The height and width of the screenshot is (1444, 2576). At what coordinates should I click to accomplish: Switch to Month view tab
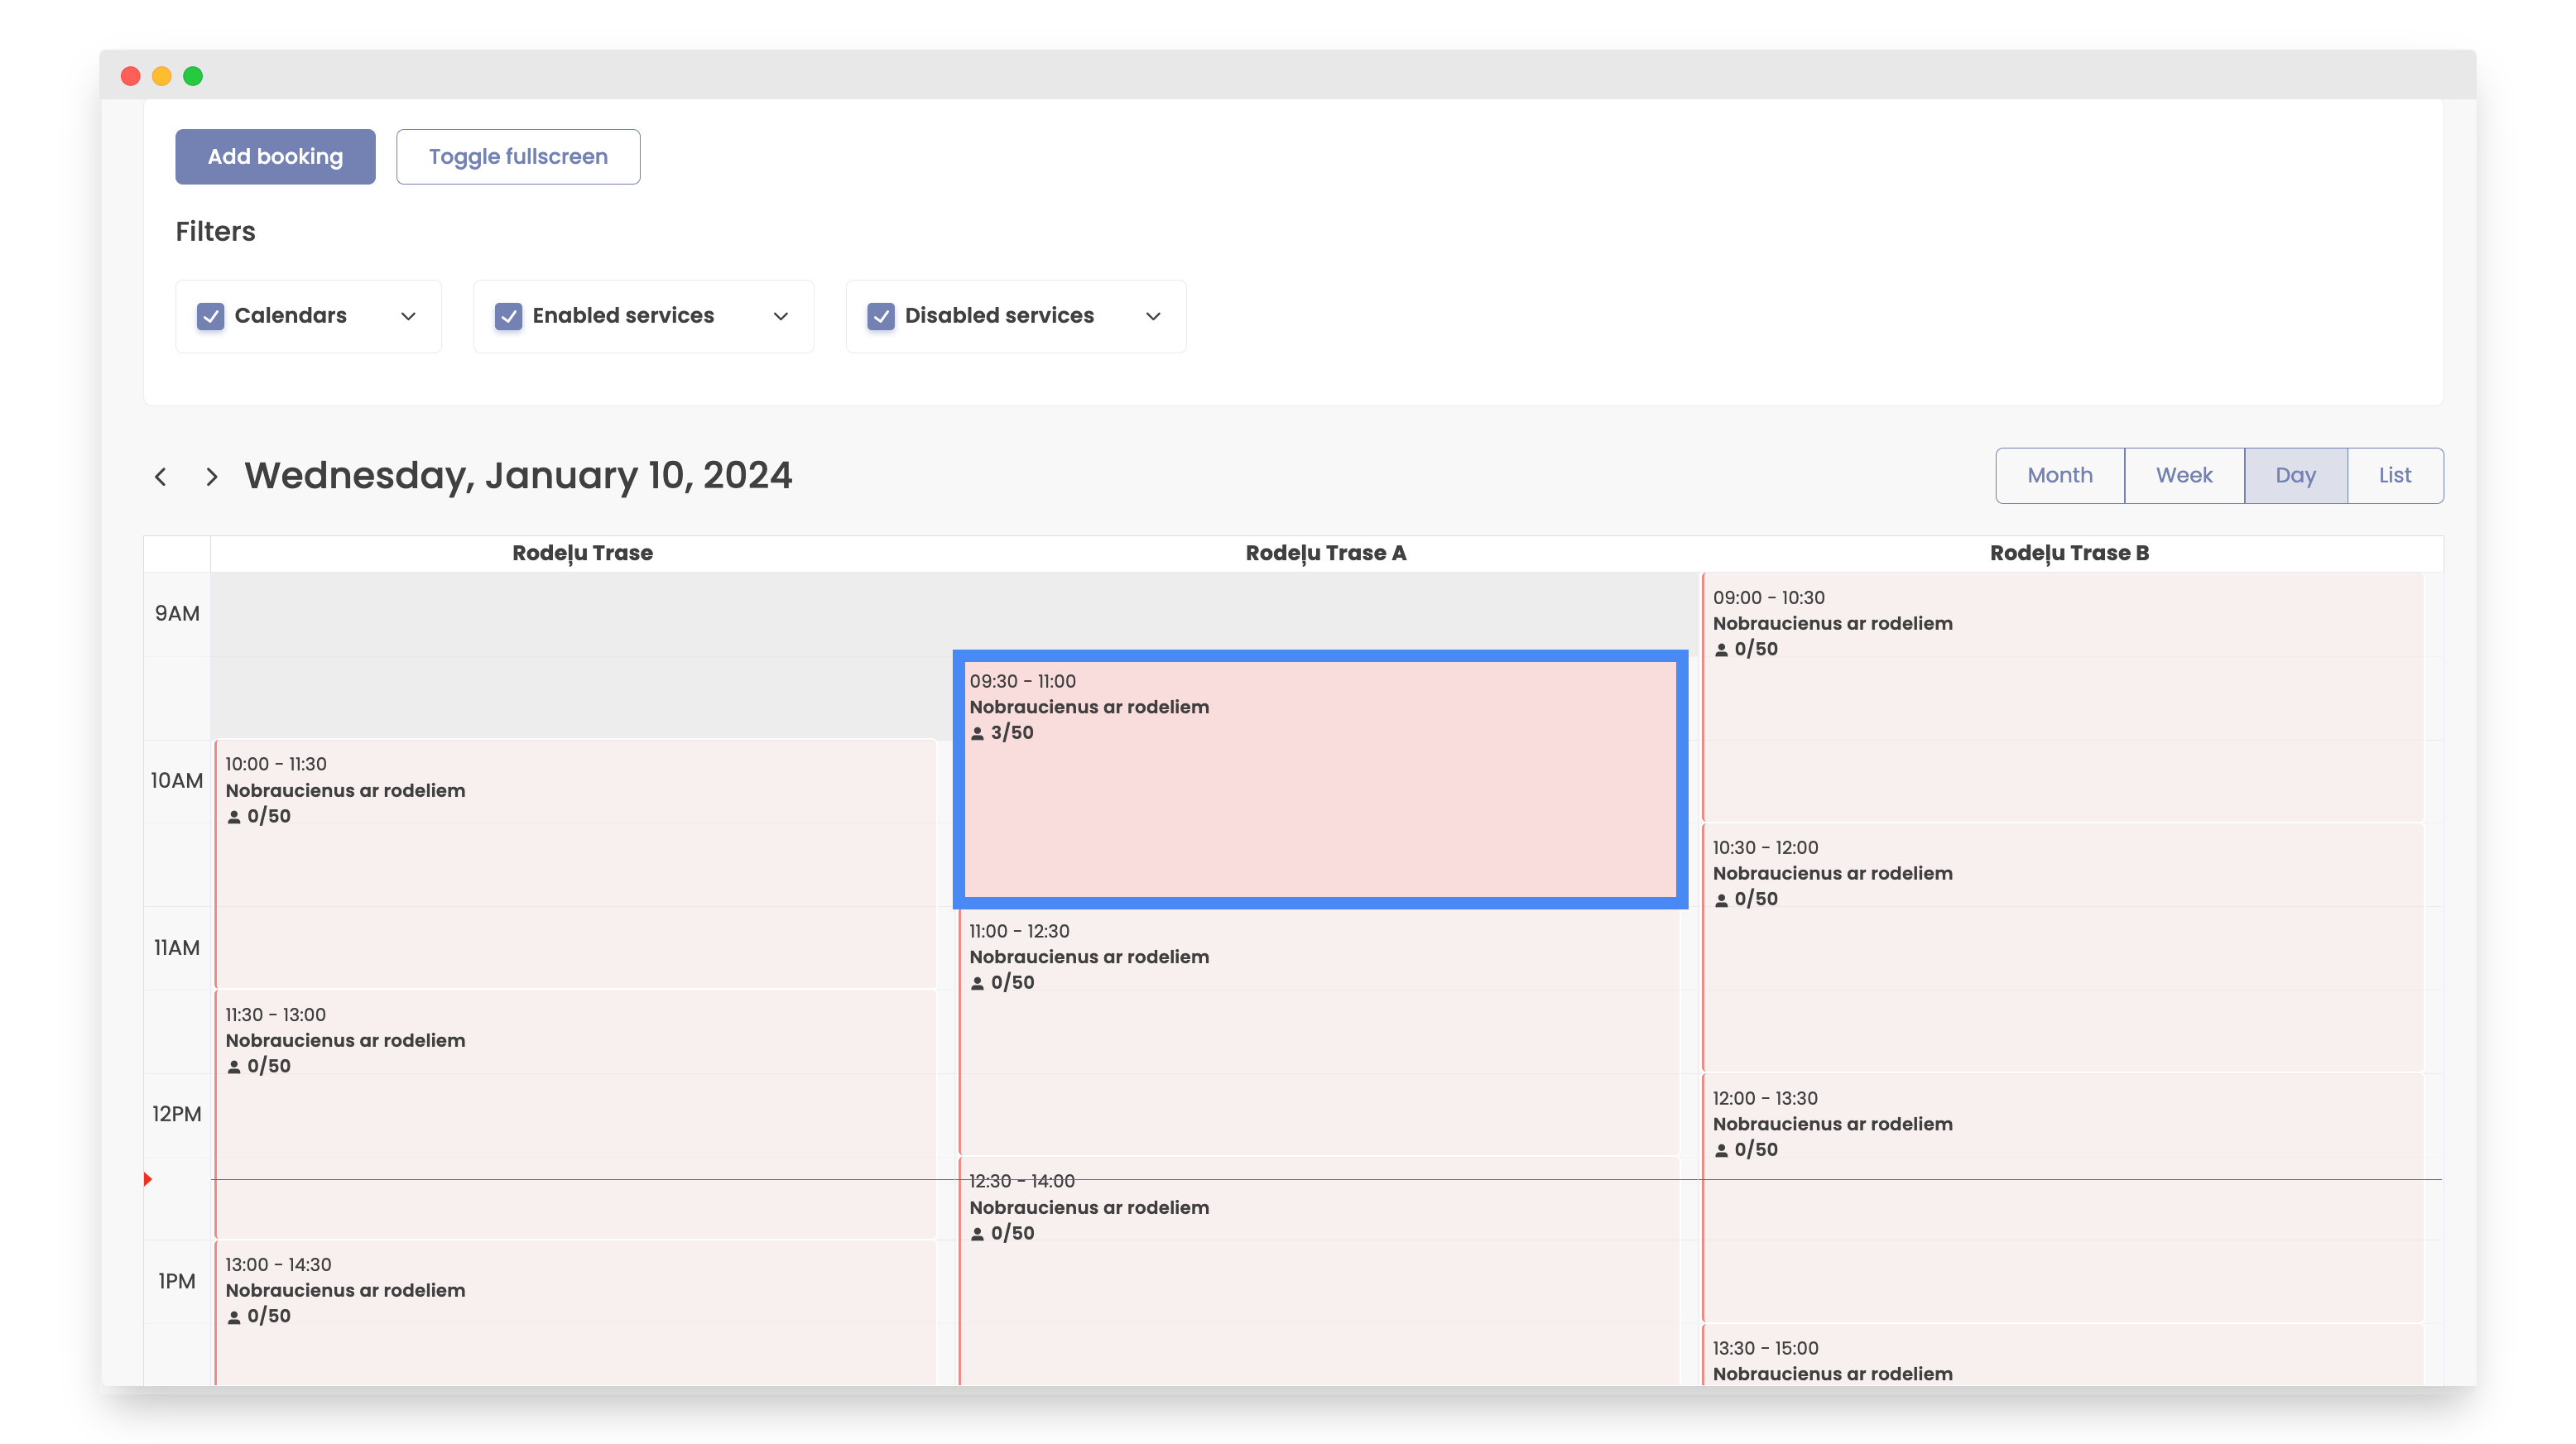pos(2059,476)
